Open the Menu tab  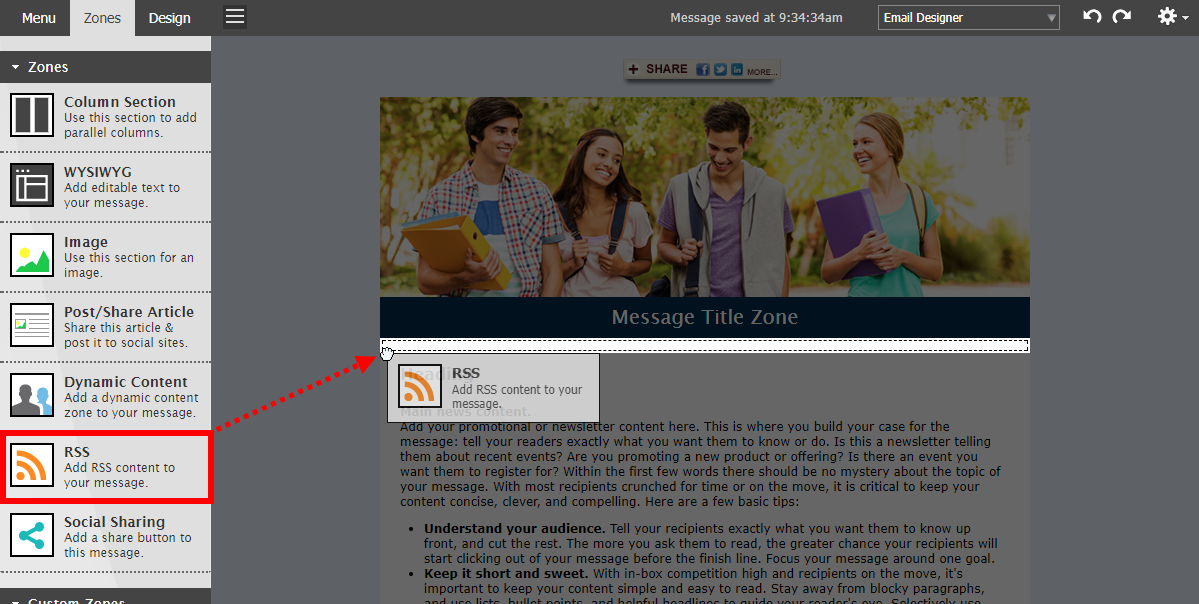tap(38, 18)
